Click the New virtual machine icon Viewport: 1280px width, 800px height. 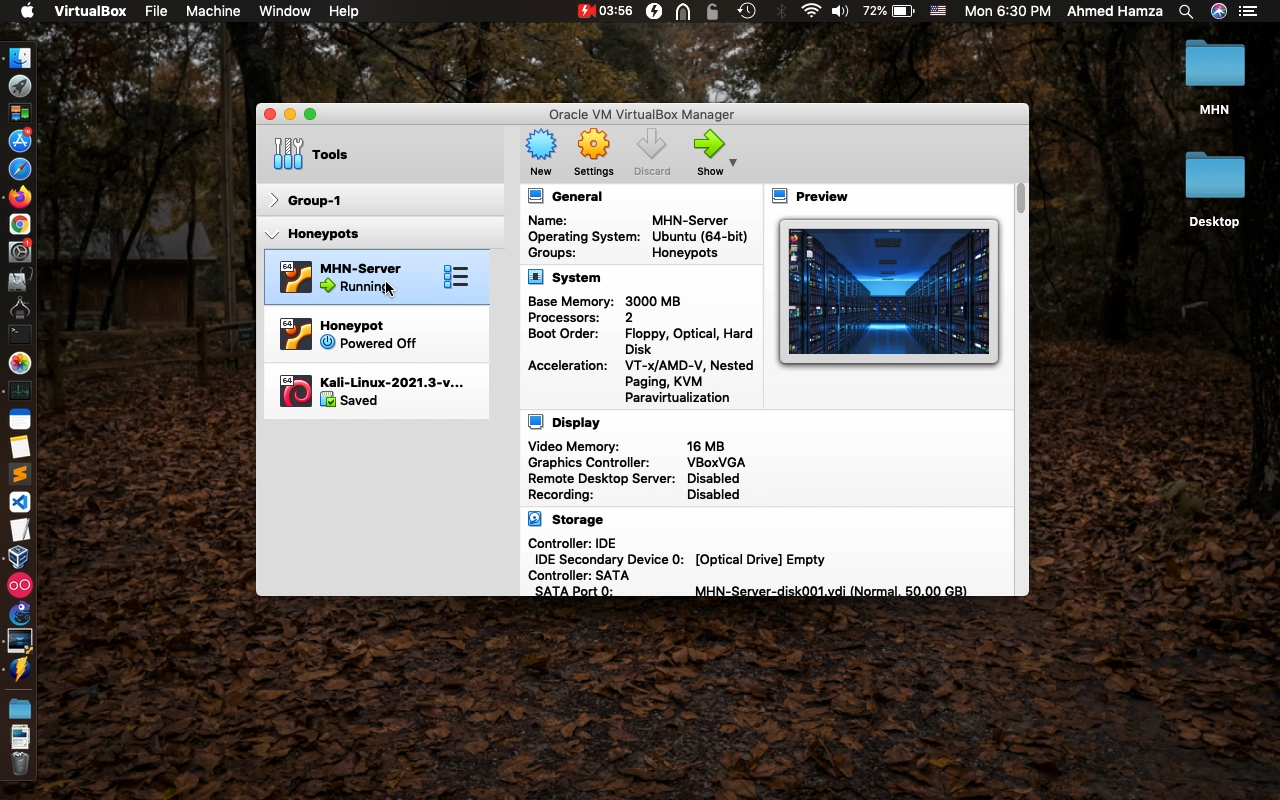(x=541, y=146)
